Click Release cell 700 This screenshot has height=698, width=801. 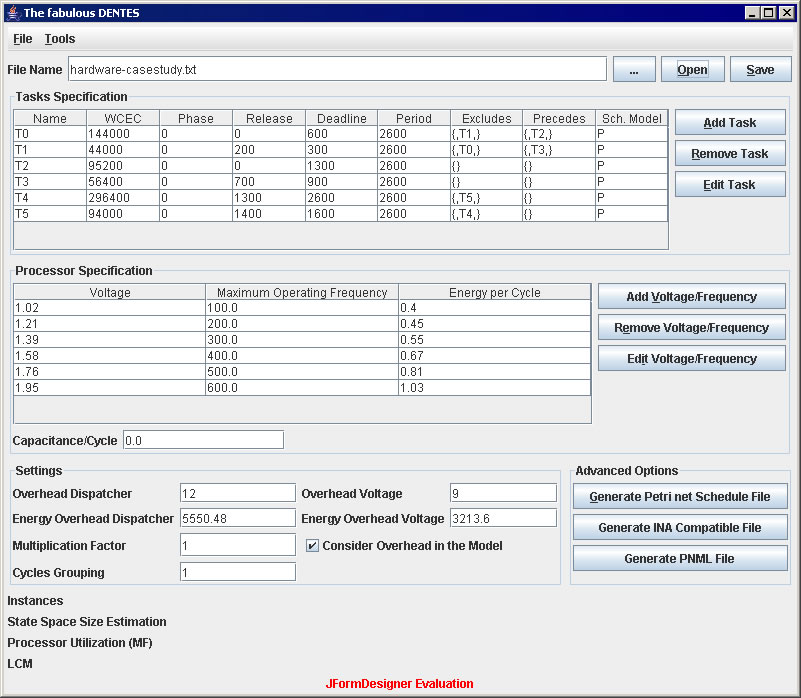point(269,181)
